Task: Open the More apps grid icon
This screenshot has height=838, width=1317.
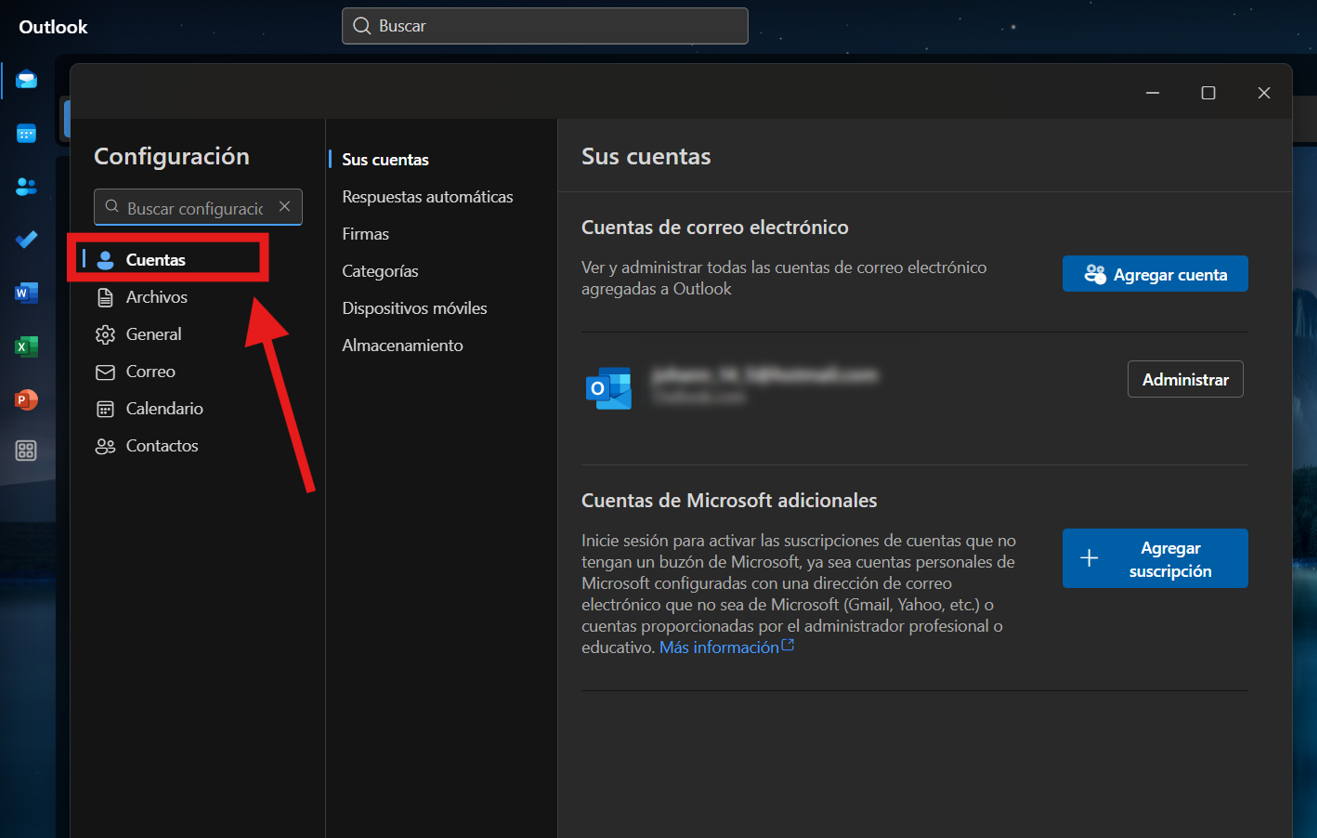Action: (26, 451)
